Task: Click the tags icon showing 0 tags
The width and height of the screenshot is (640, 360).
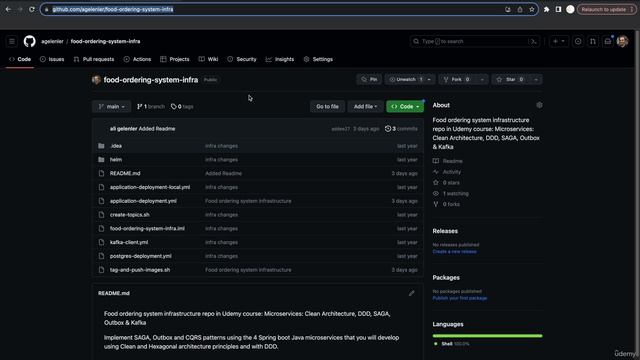Action: click(173, 107)
